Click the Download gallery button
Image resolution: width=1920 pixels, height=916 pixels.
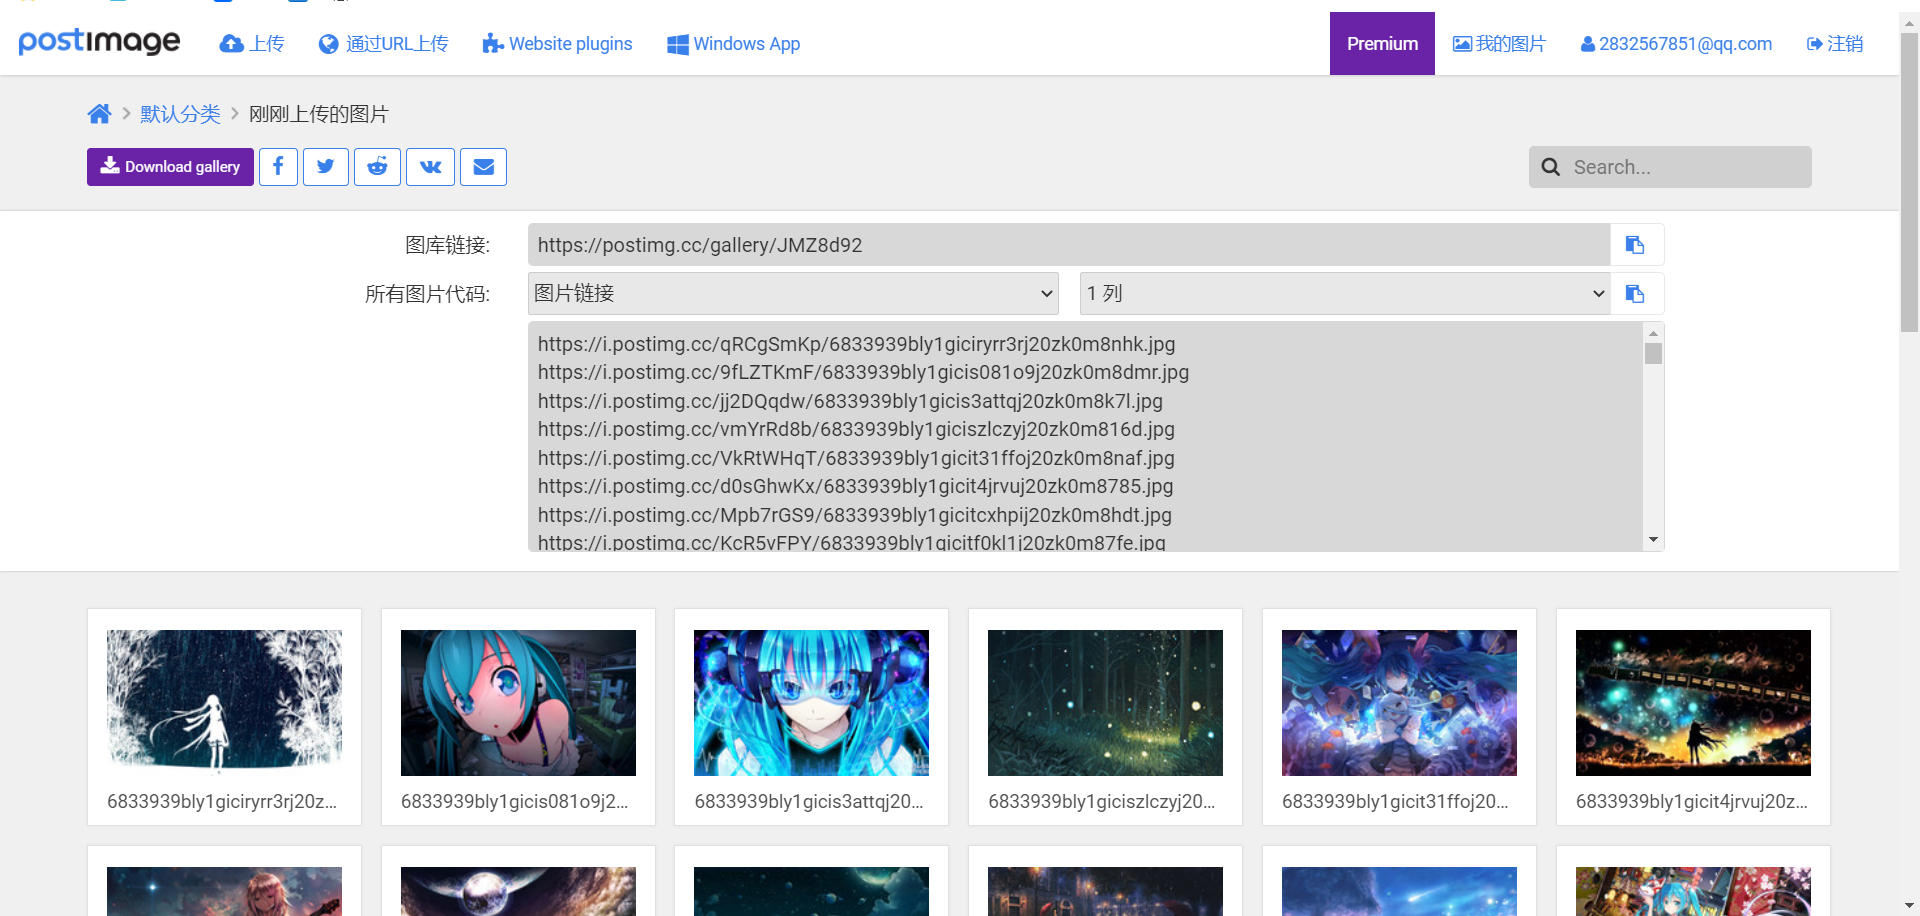tap(170, 167)
